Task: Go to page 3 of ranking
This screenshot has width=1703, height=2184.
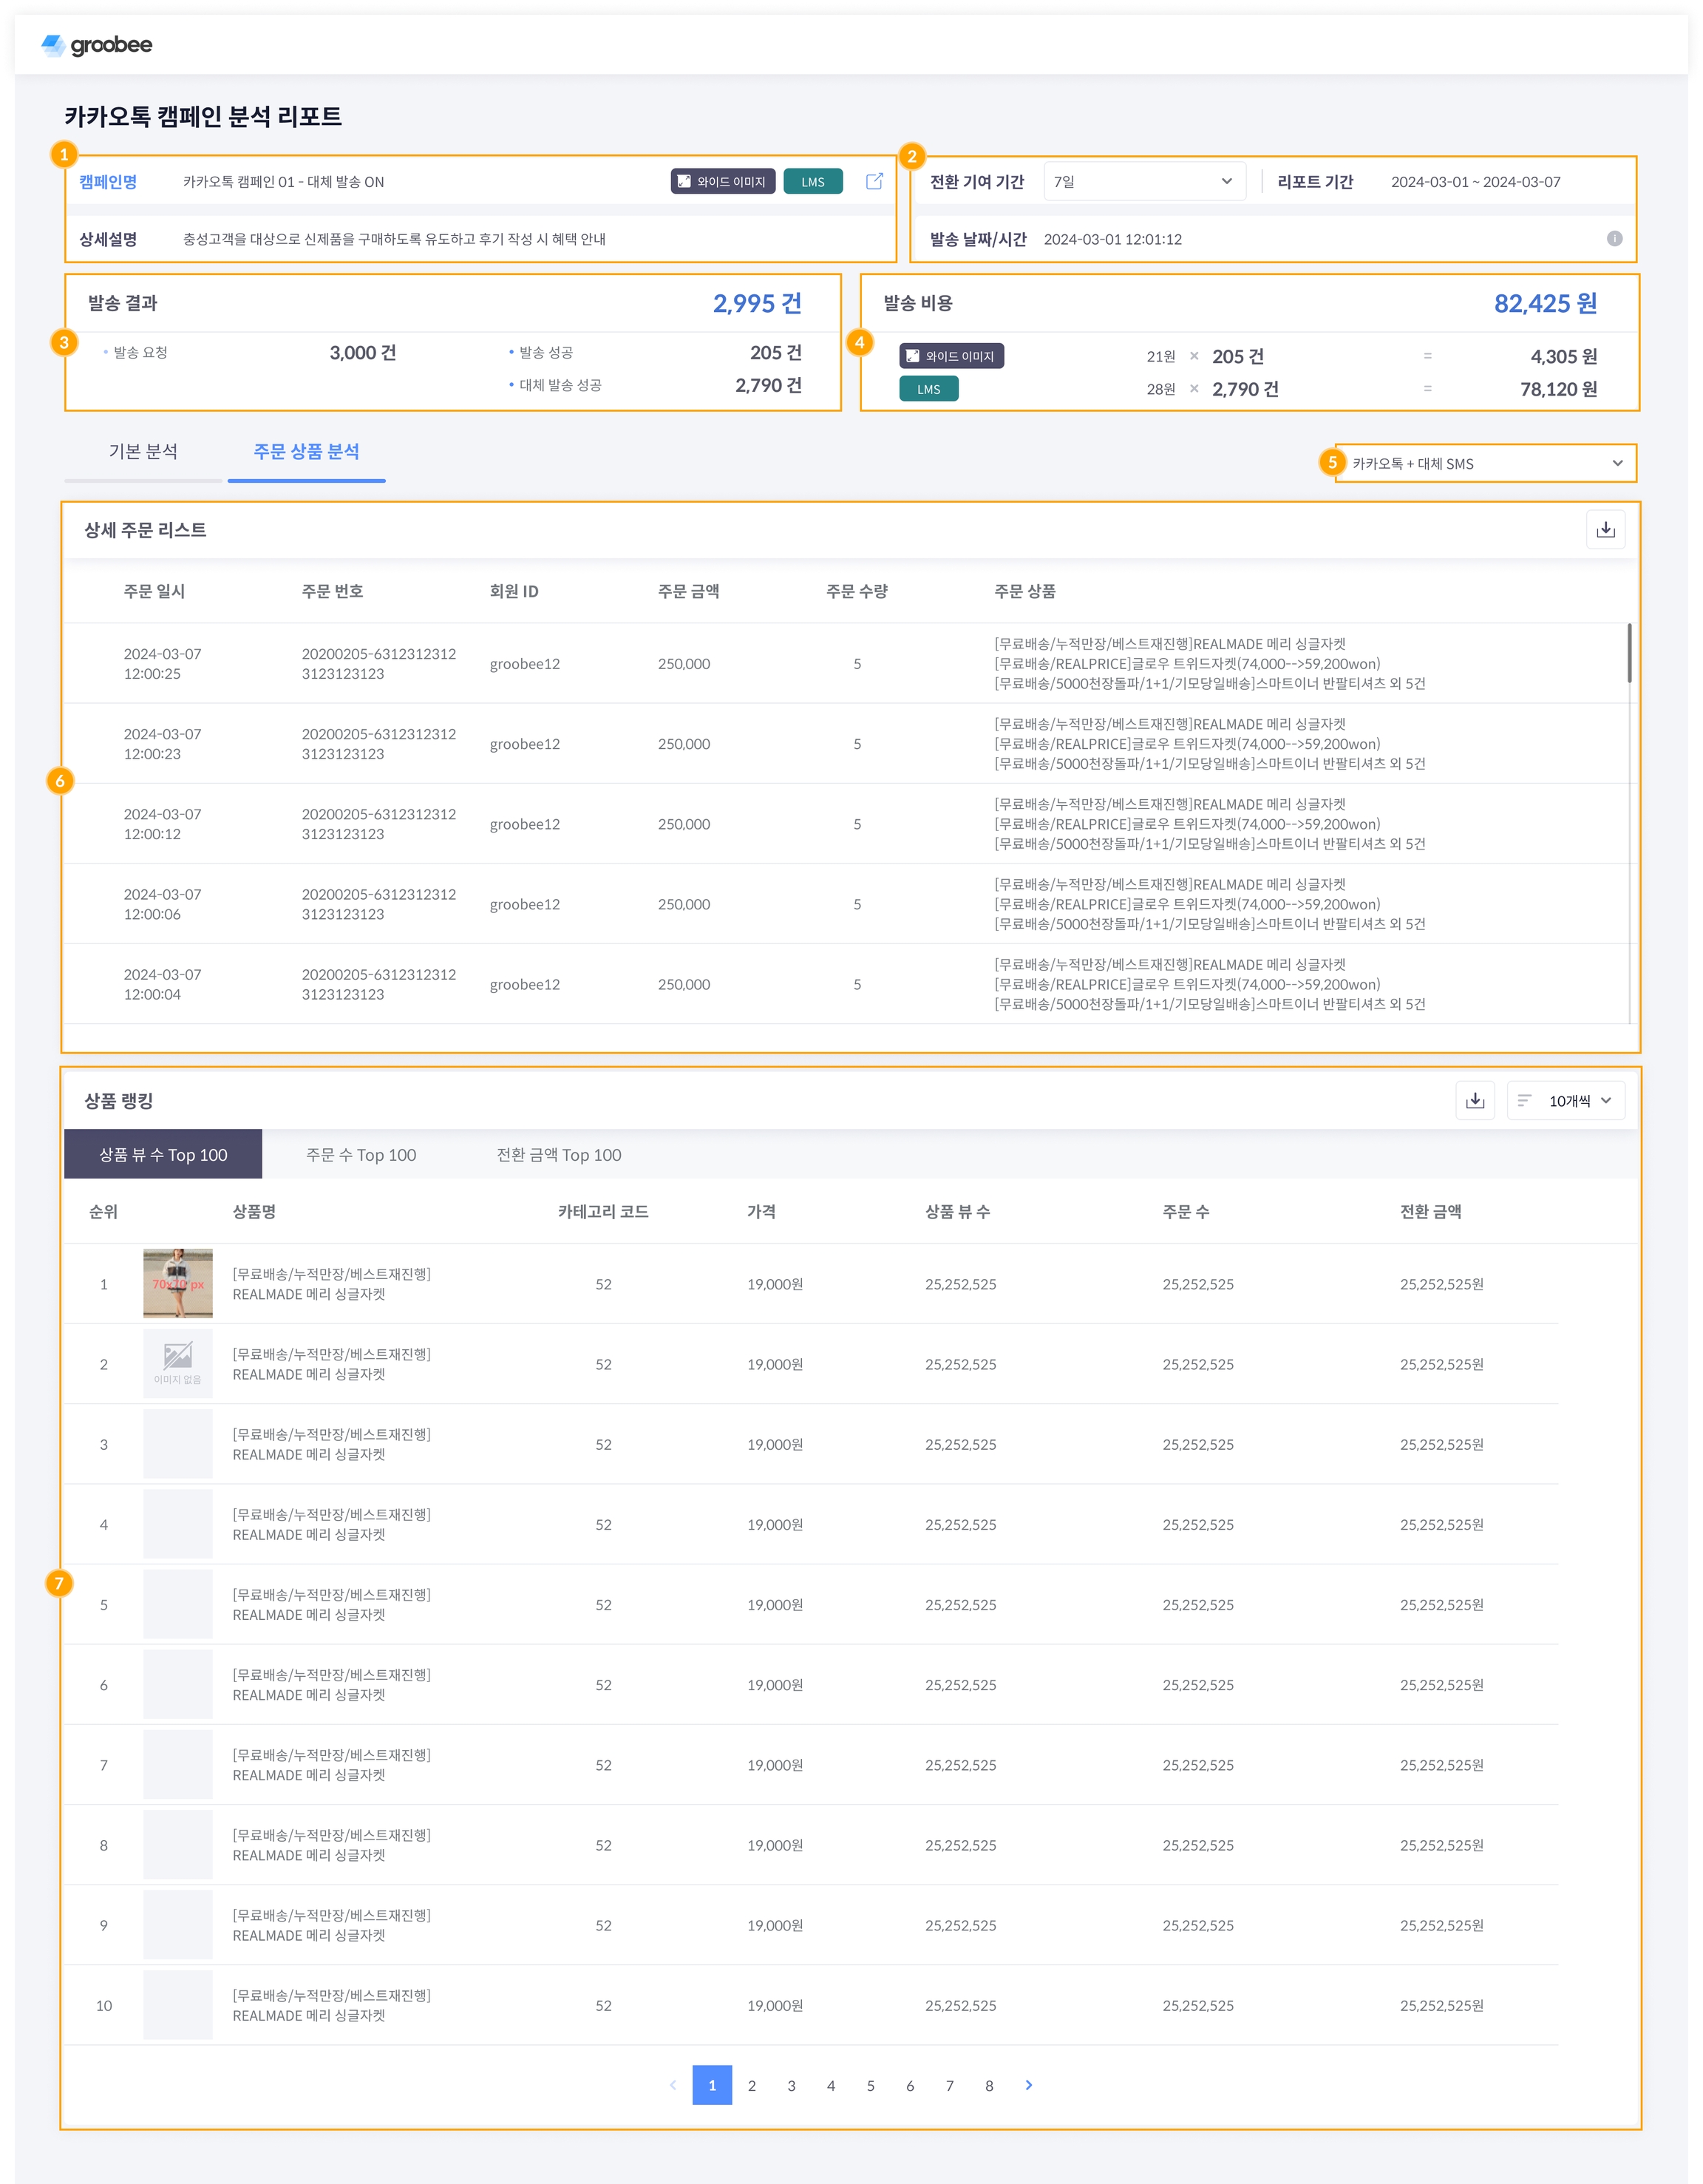Action: (791, 2085)
